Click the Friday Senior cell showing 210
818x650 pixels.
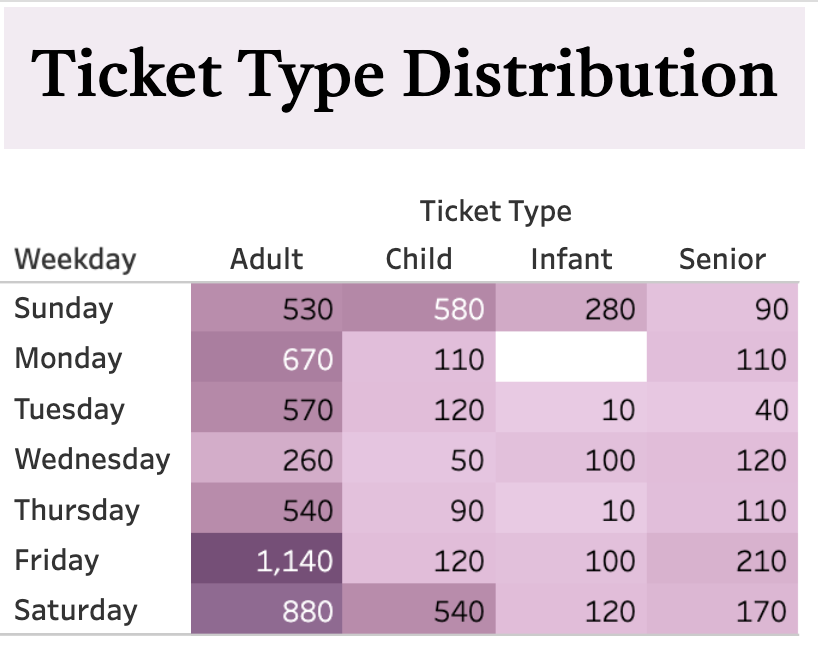pyautogui.click(x=723, y=558)
